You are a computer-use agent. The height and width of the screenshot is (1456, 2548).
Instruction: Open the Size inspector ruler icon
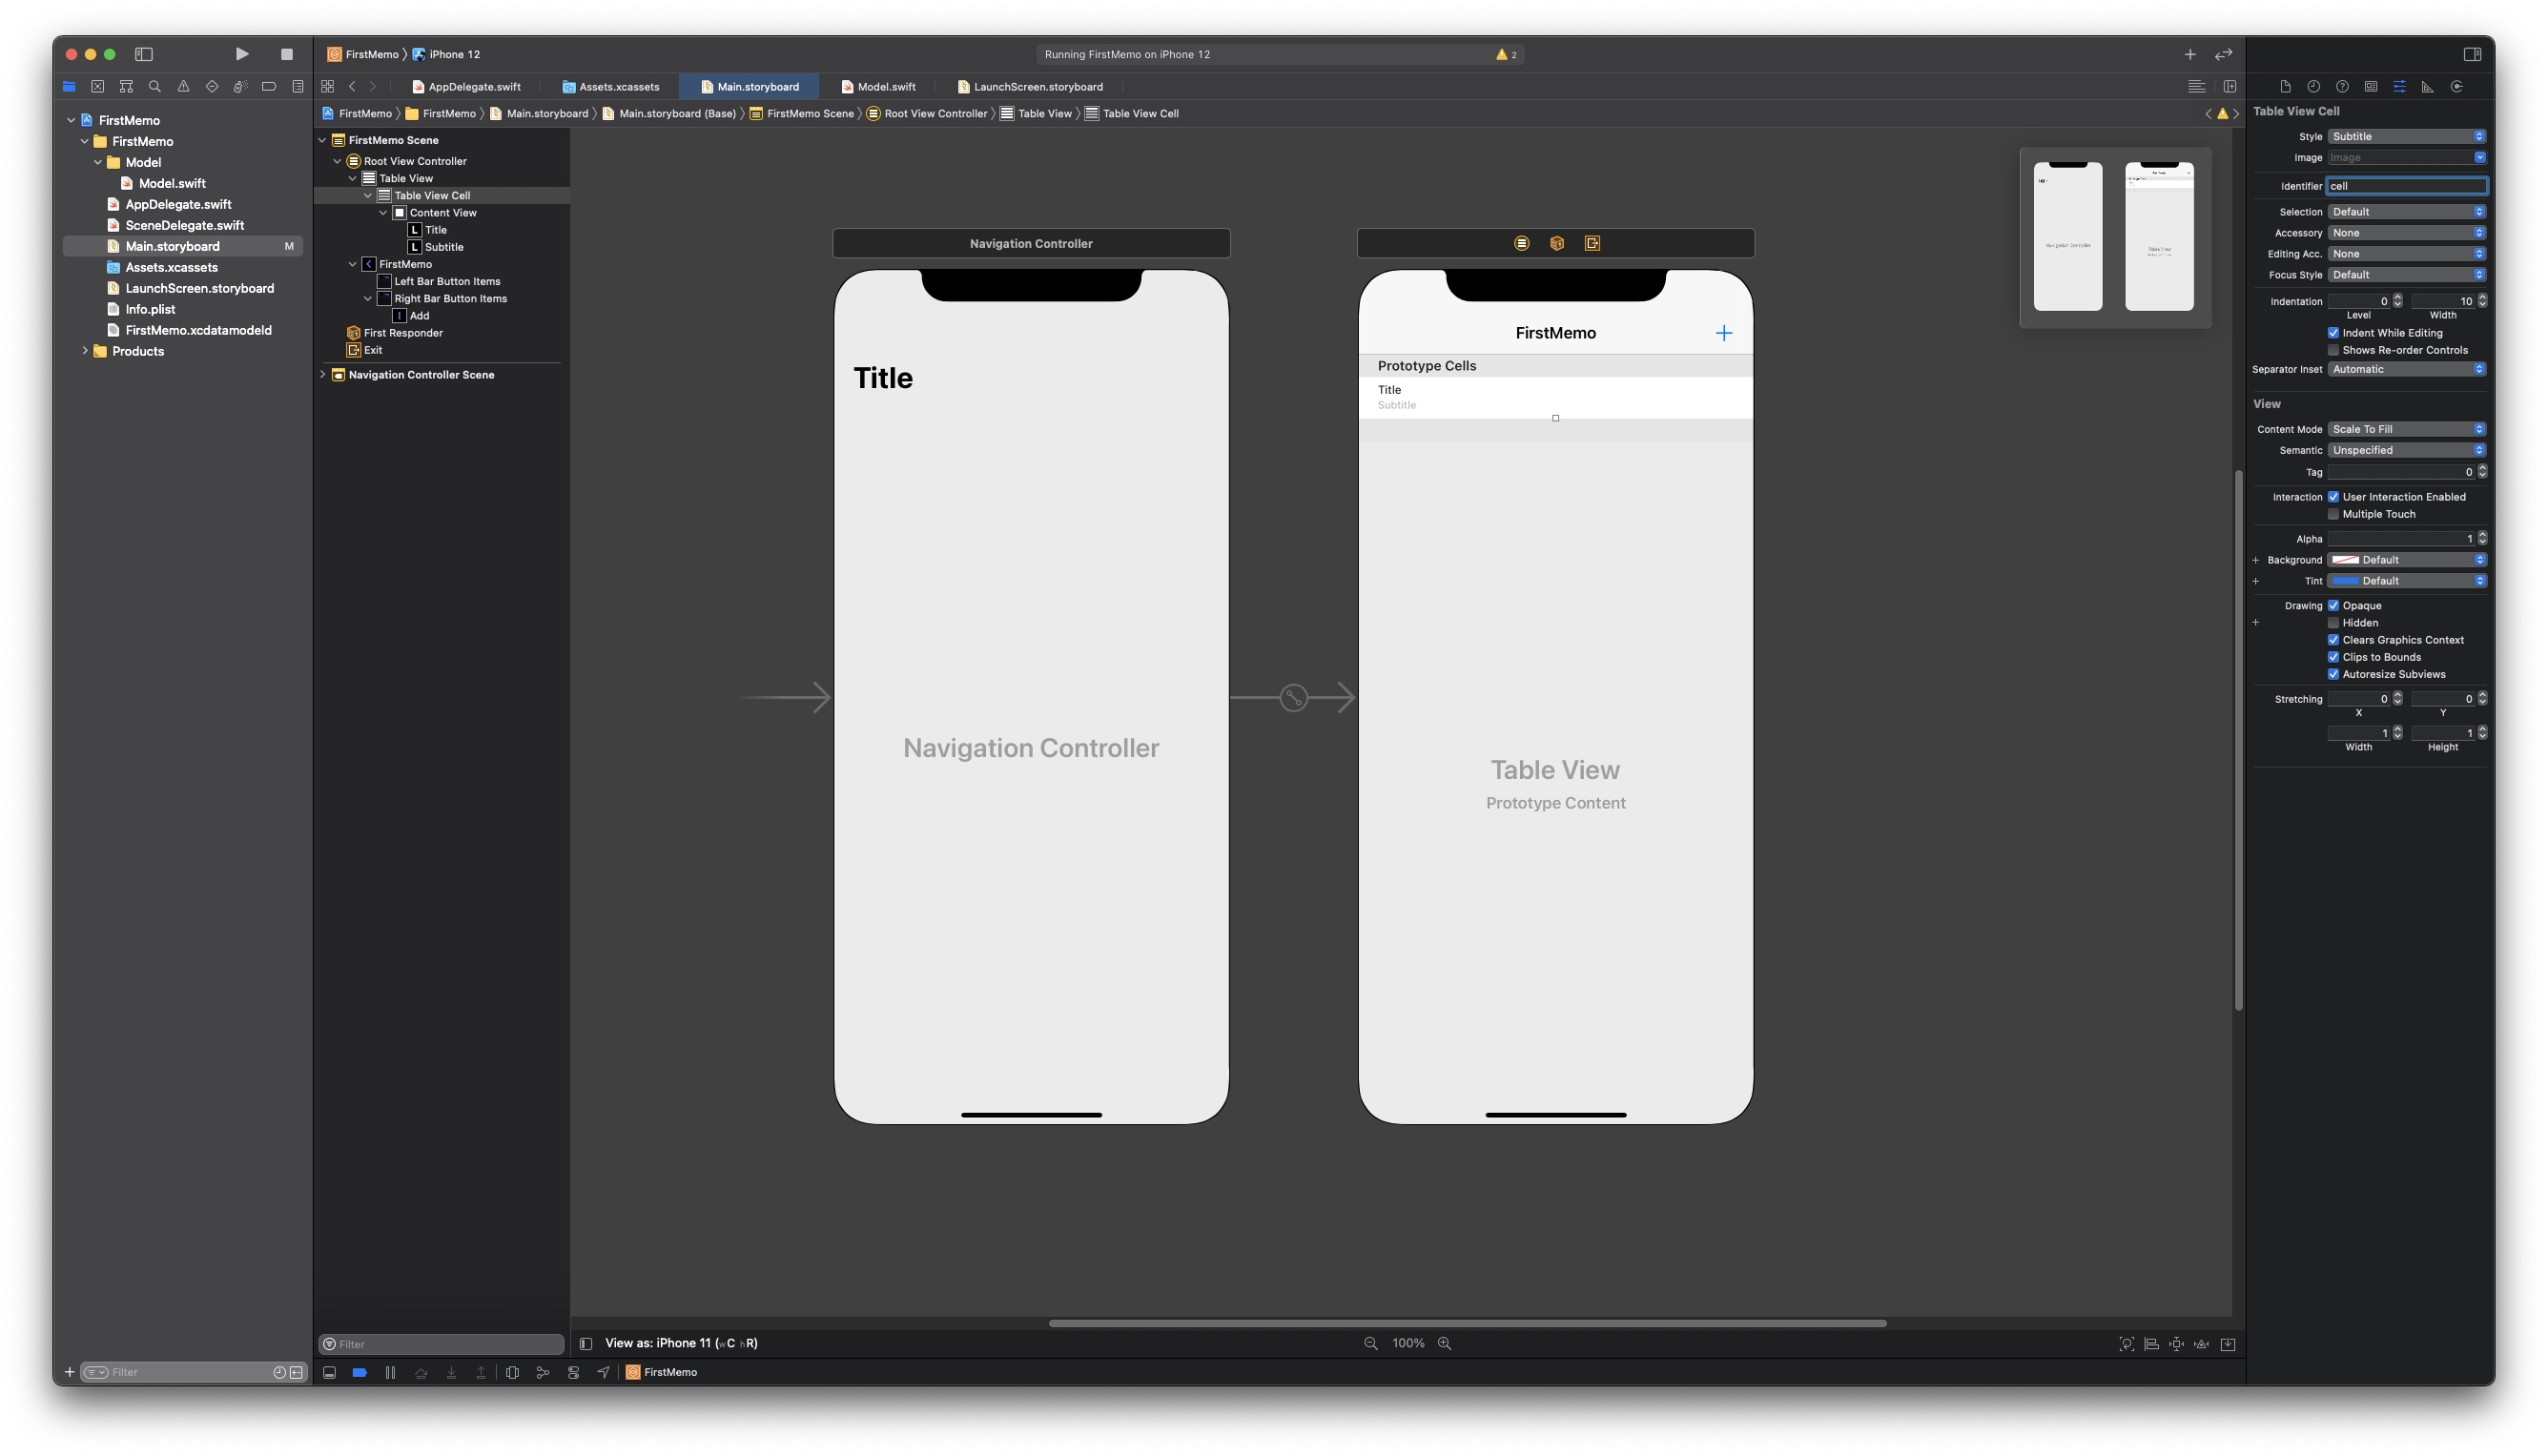click(2427, 87)
